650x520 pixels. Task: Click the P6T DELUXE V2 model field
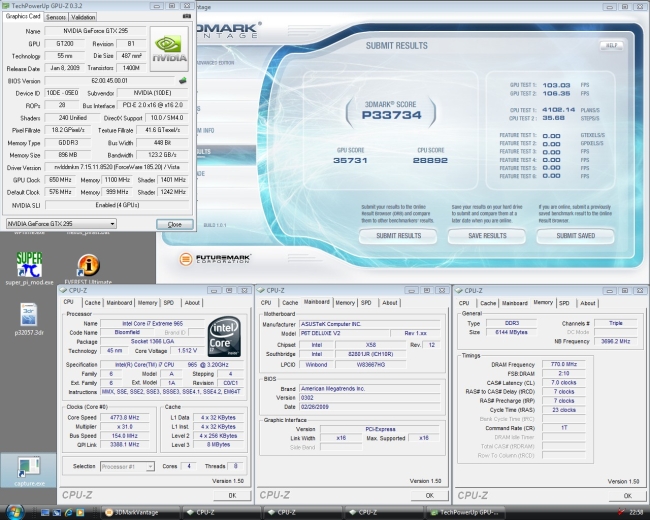click(344, 333)
